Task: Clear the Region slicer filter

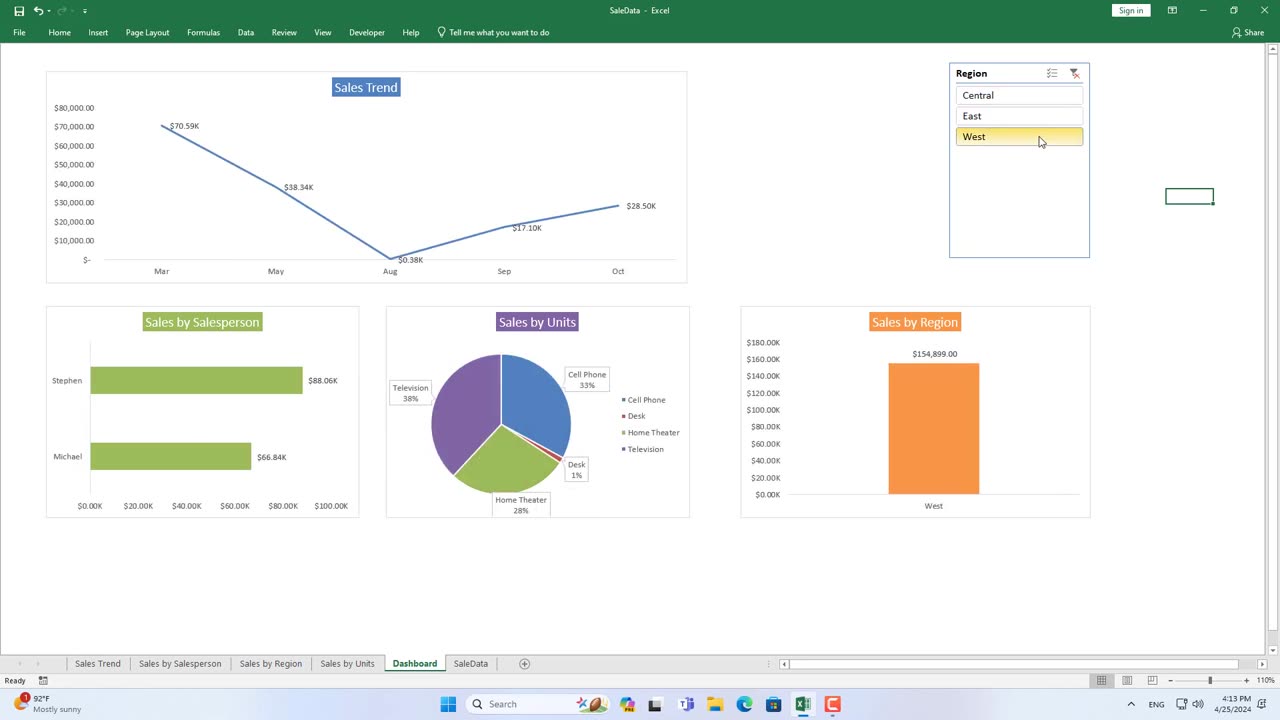Action: tap(1075, 73)
